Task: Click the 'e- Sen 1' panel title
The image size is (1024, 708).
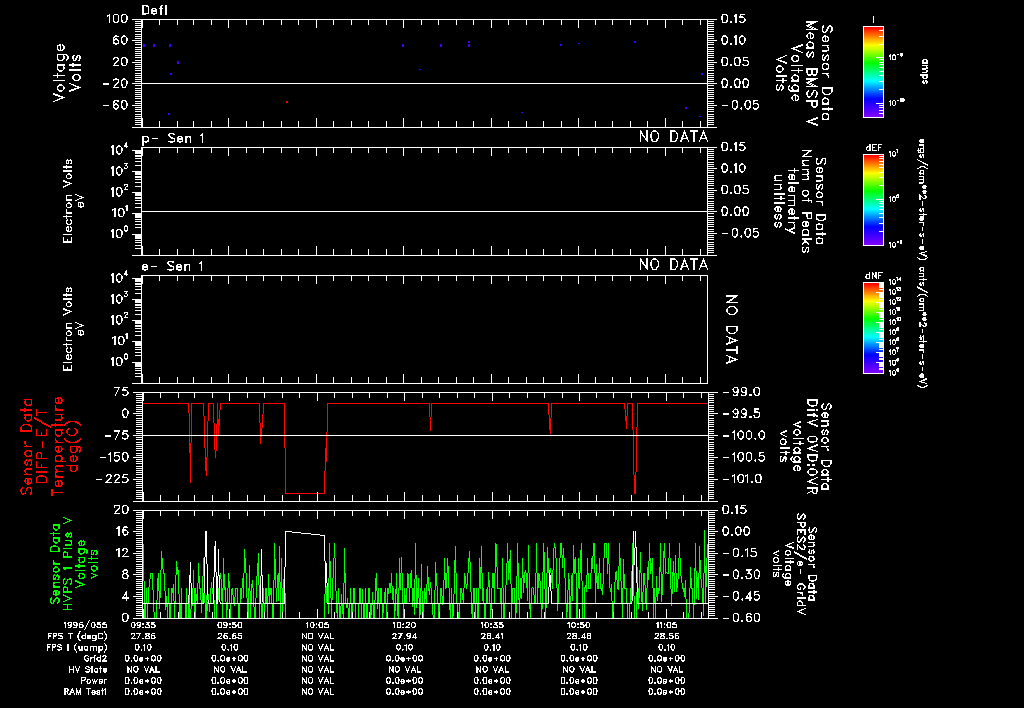Action: pyautogui.click(x=173, y=265)
